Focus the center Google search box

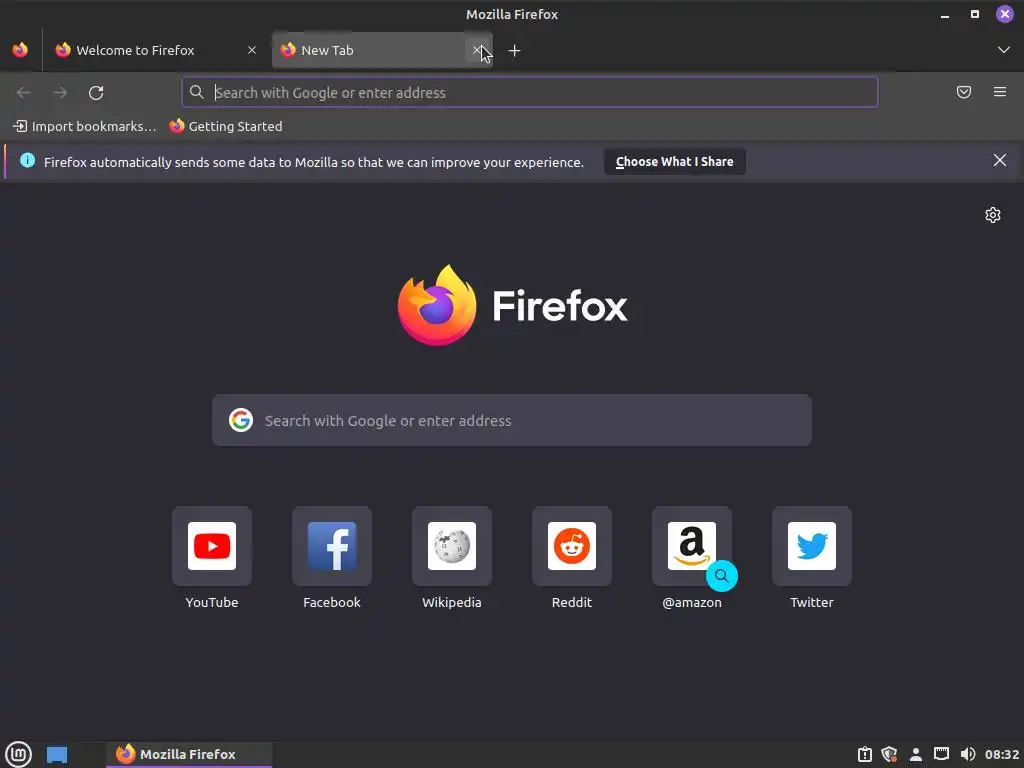512,420
